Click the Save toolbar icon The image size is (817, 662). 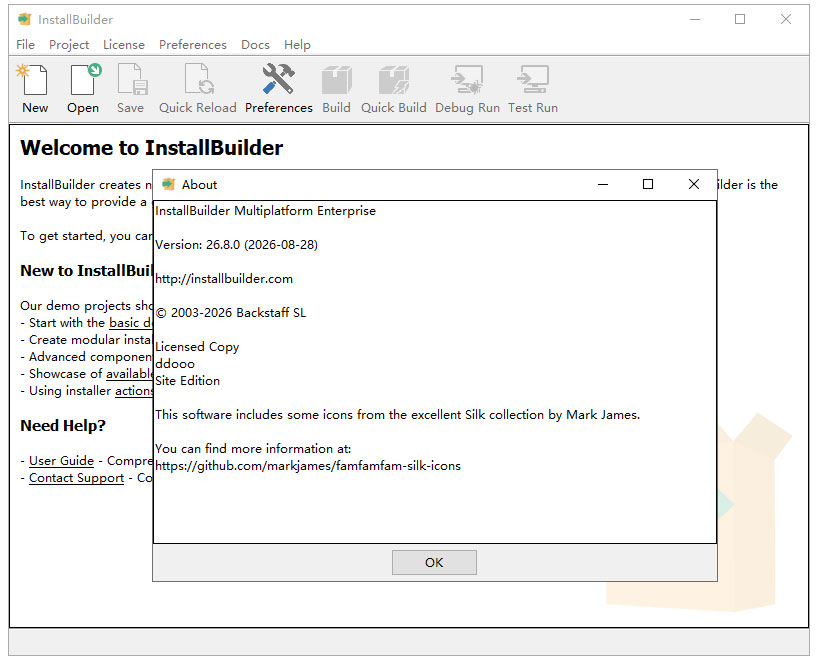point(132,80)
